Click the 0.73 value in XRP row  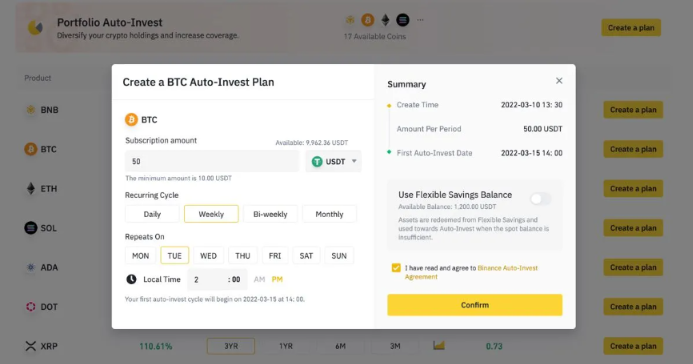coord(494,346)
